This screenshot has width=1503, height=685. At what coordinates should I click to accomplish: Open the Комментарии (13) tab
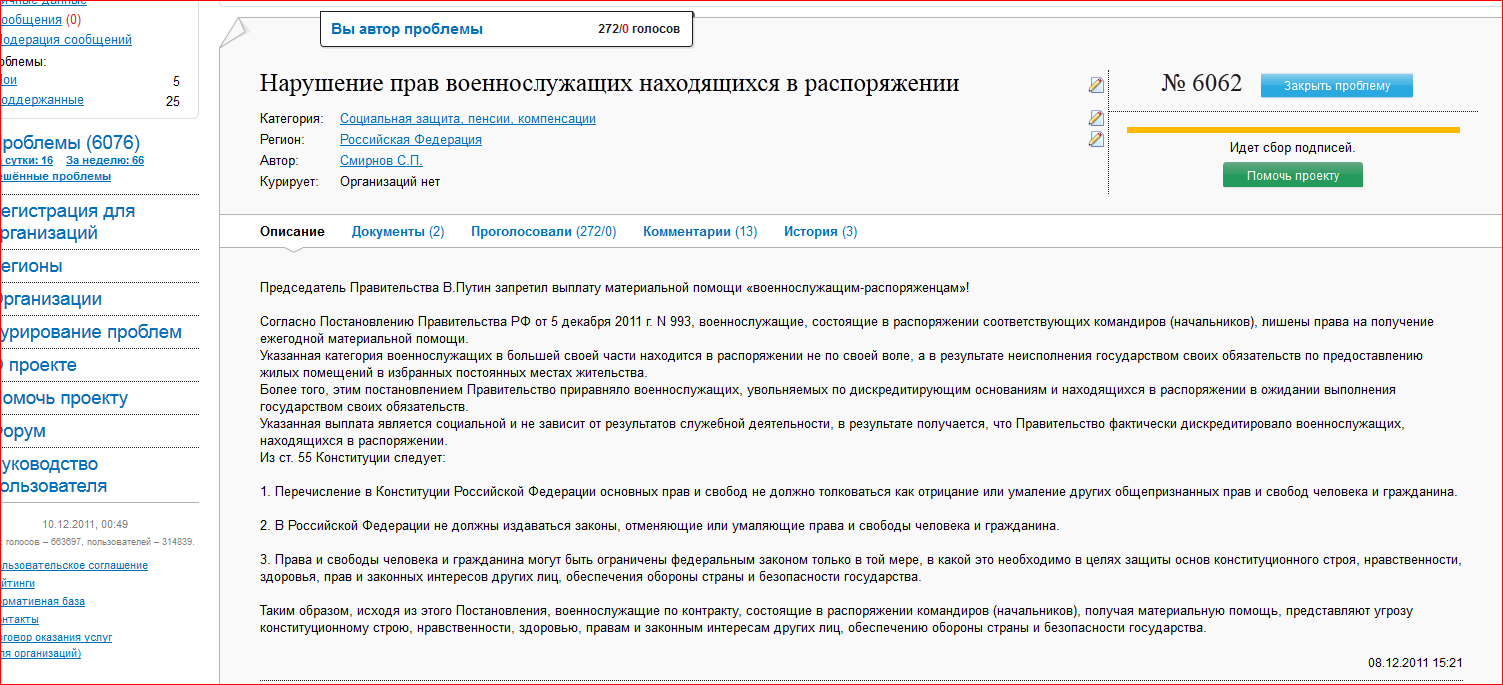pos(699,232)
